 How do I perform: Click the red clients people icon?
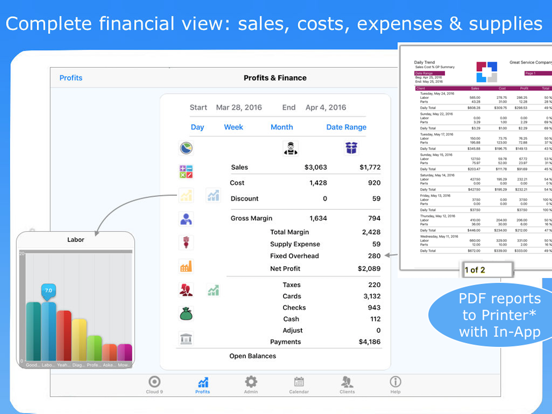(x=186, y=290)
